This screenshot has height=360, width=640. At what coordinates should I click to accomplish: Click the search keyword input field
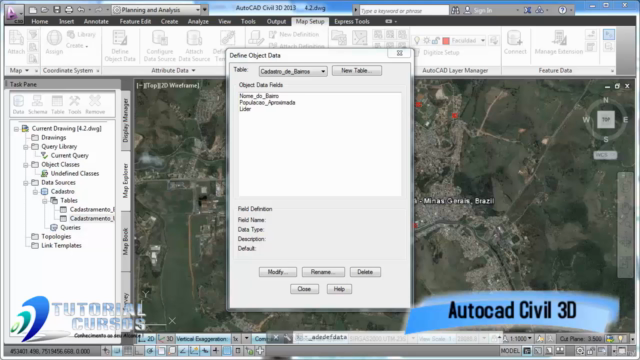pos(404,11)
